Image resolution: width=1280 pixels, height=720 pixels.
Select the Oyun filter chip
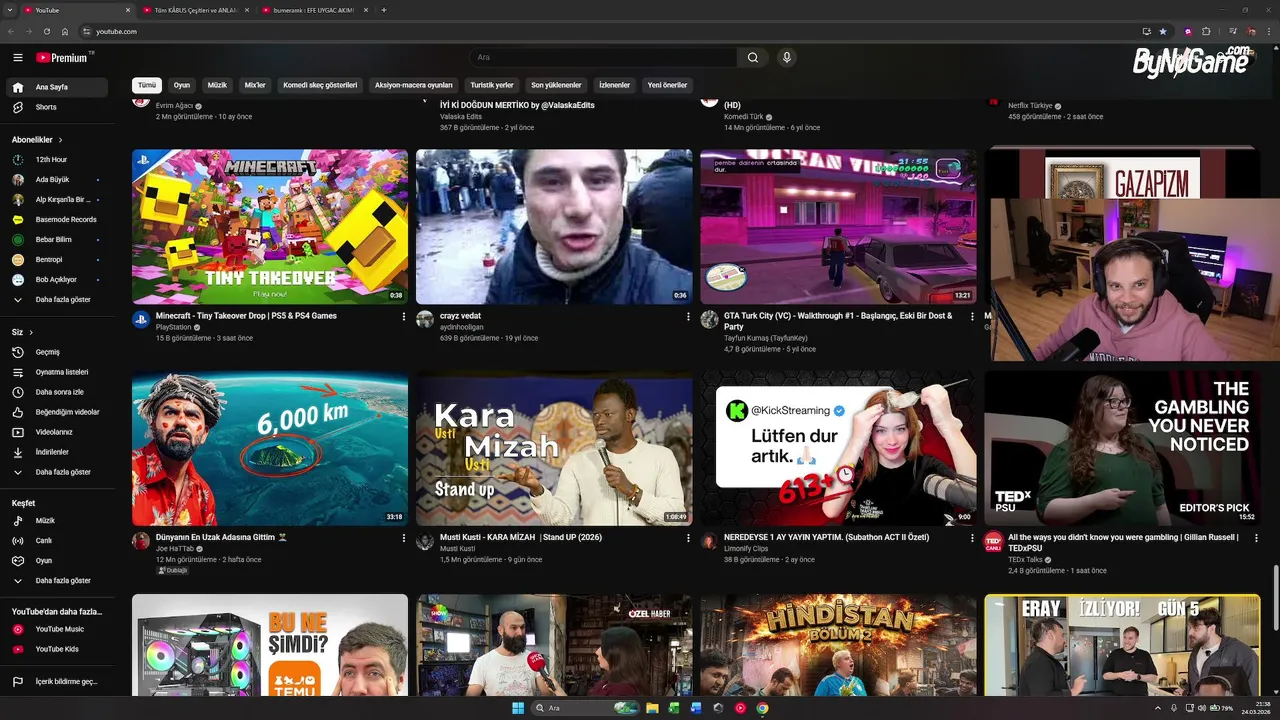click(x=182, y=85)
